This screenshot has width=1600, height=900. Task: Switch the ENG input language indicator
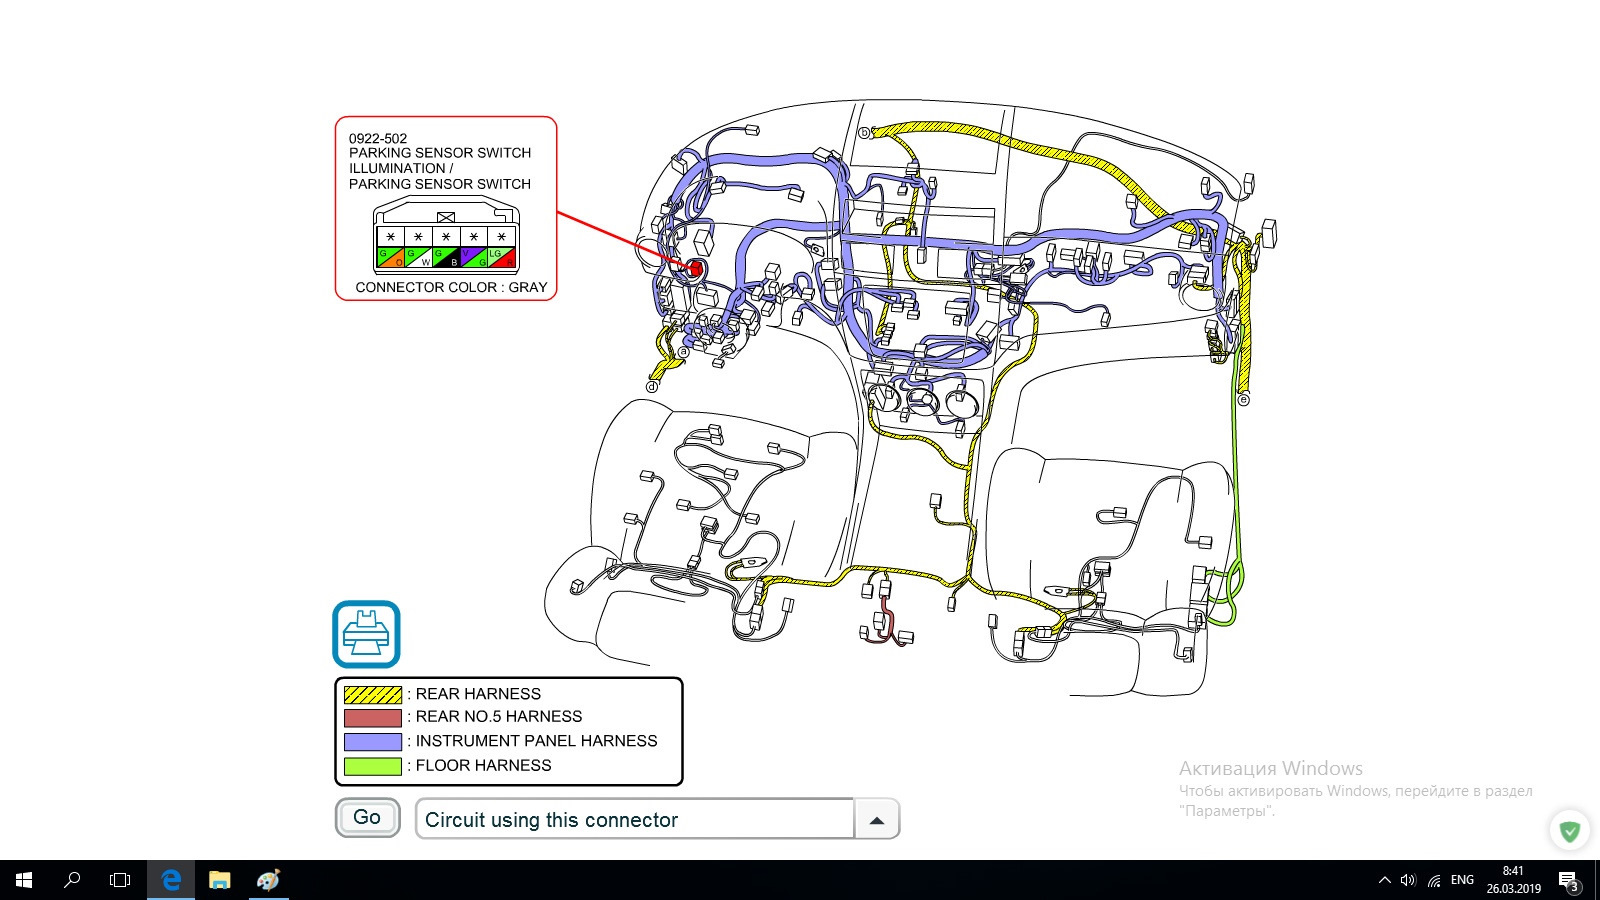[x=1462, y=880]
